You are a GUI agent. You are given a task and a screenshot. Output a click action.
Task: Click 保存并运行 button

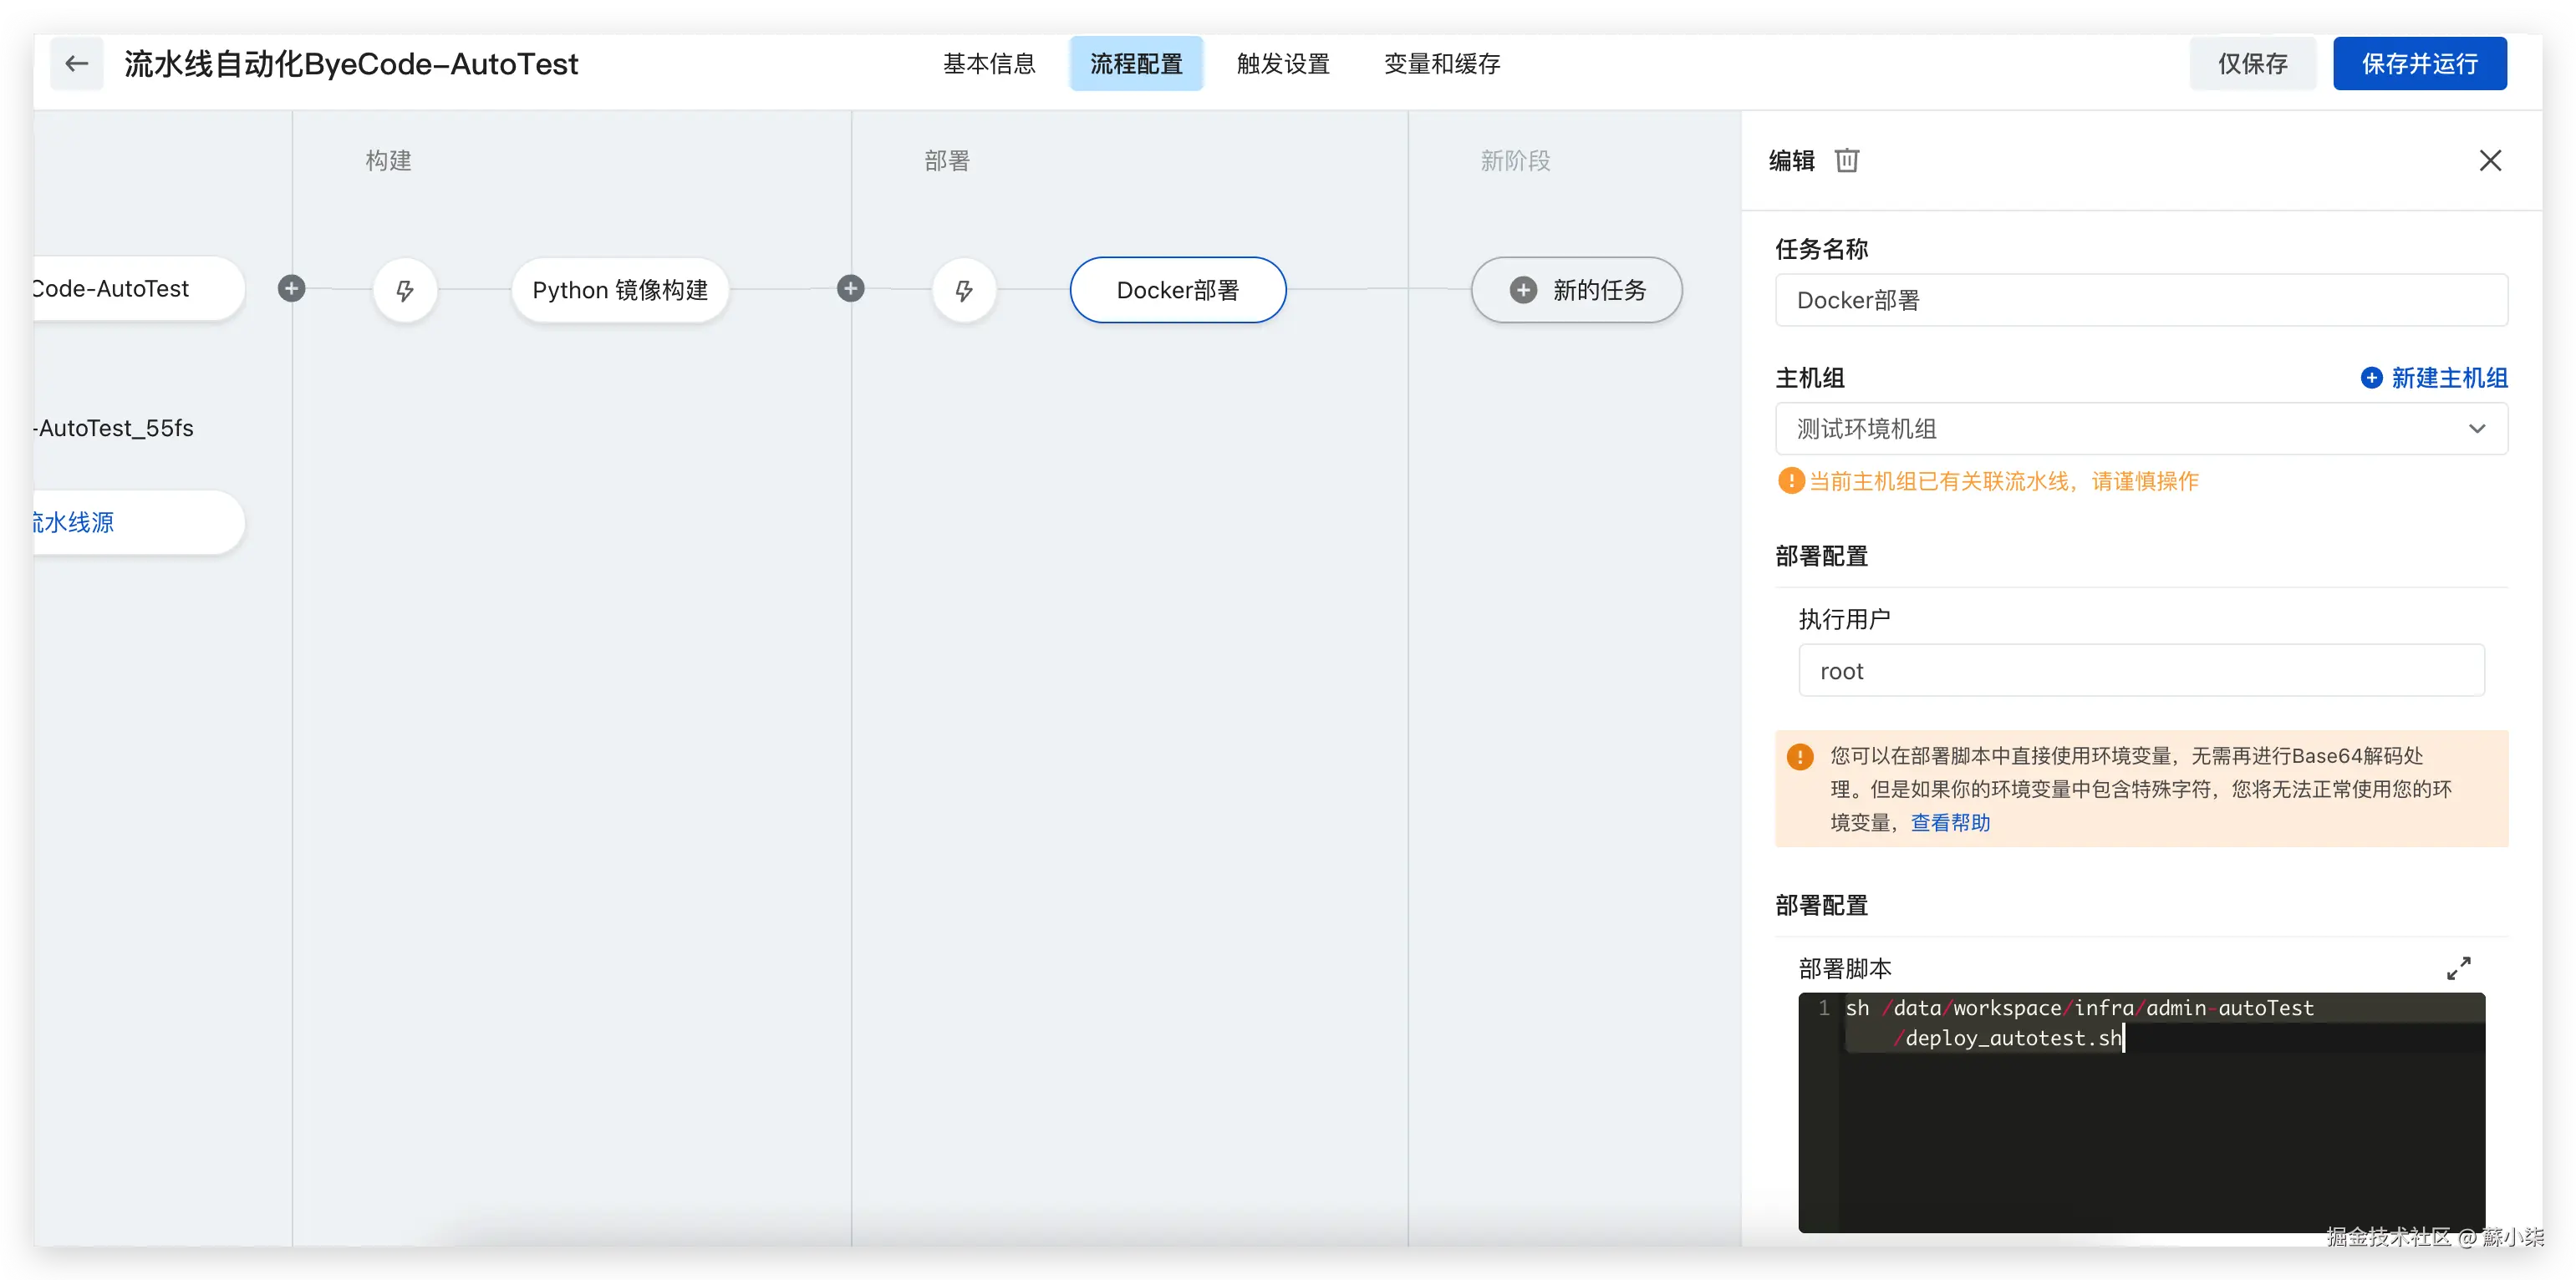click(x=2419, y=64)
